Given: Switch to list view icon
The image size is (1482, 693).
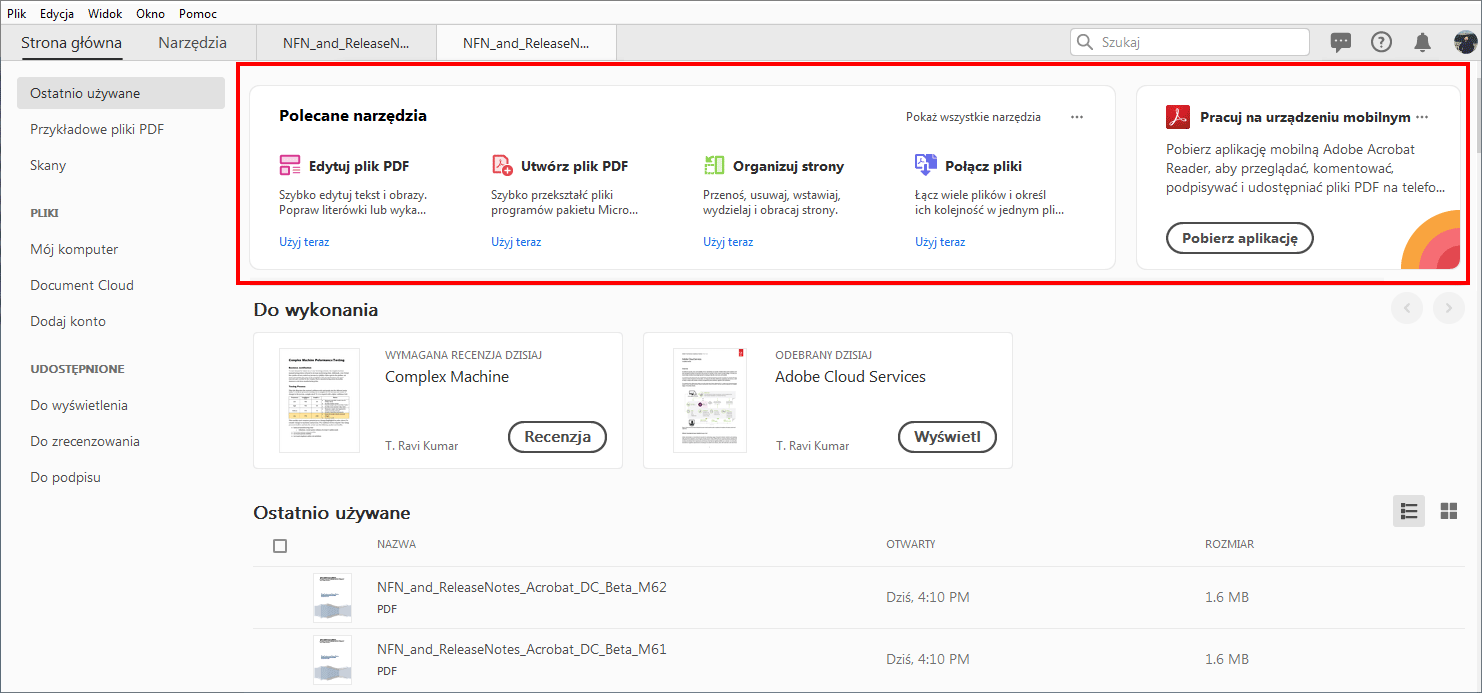Looking at the screenshot, I should 1409,511.
